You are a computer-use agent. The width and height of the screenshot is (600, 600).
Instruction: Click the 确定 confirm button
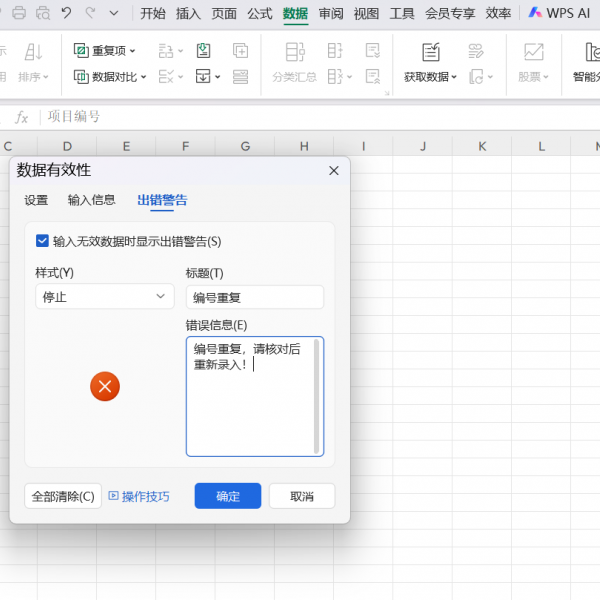227,496
